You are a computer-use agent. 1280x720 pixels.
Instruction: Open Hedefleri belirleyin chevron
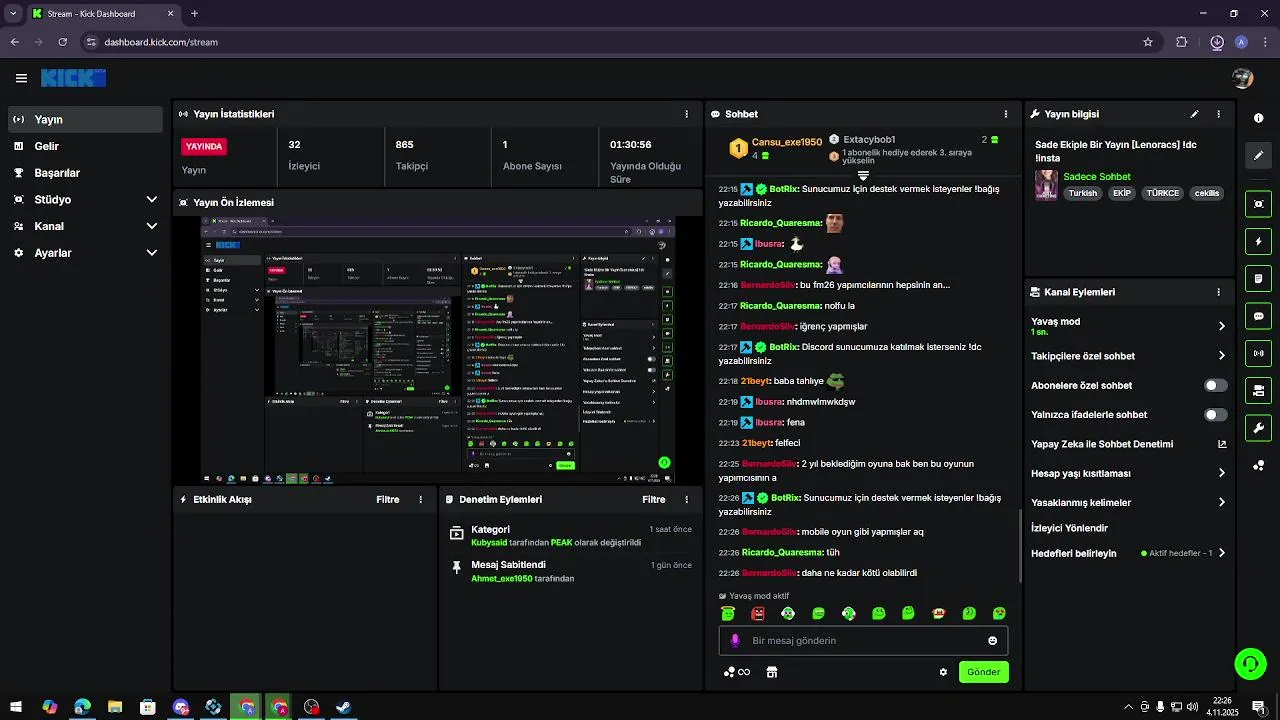pos(1221,553)
